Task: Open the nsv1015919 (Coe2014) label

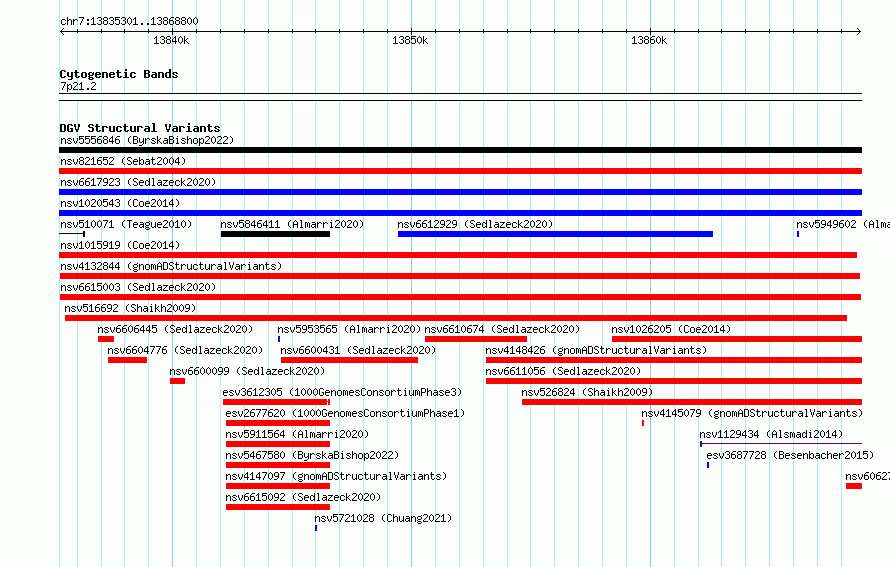Action: click(120, 245)
